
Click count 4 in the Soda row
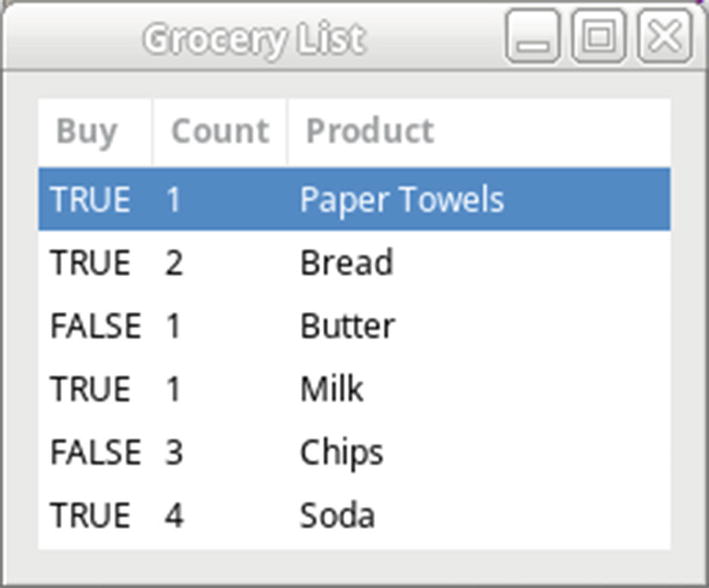click(x=174, y=515)
